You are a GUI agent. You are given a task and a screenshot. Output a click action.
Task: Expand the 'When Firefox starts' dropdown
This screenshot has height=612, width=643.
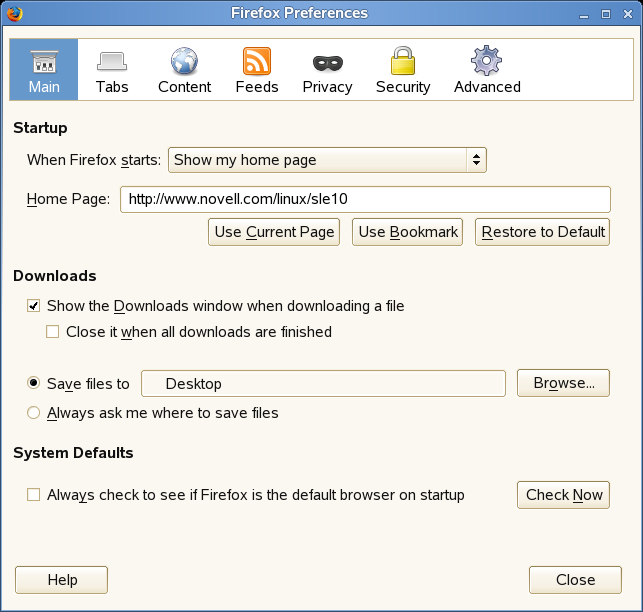[x=327, y=160]
